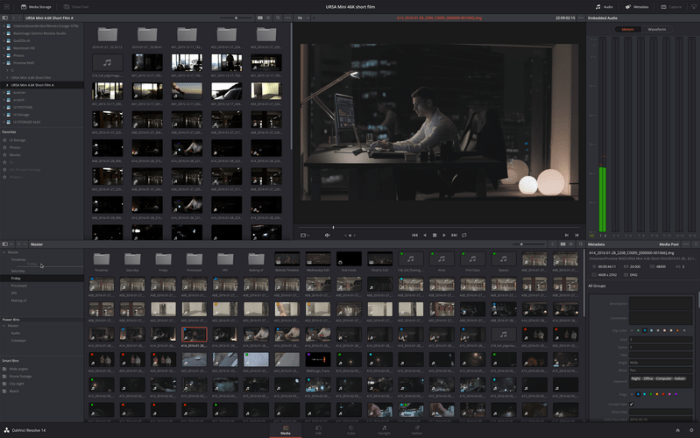Switch to the Deliver page tab
This screenshot has height=438, width=700.
tap(417, 430)
